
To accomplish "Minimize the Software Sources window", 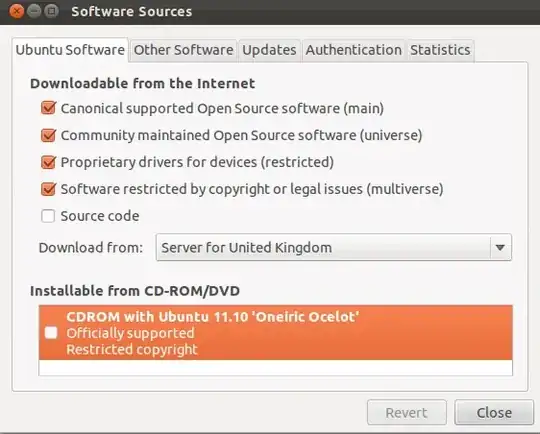I will [34, 11].
